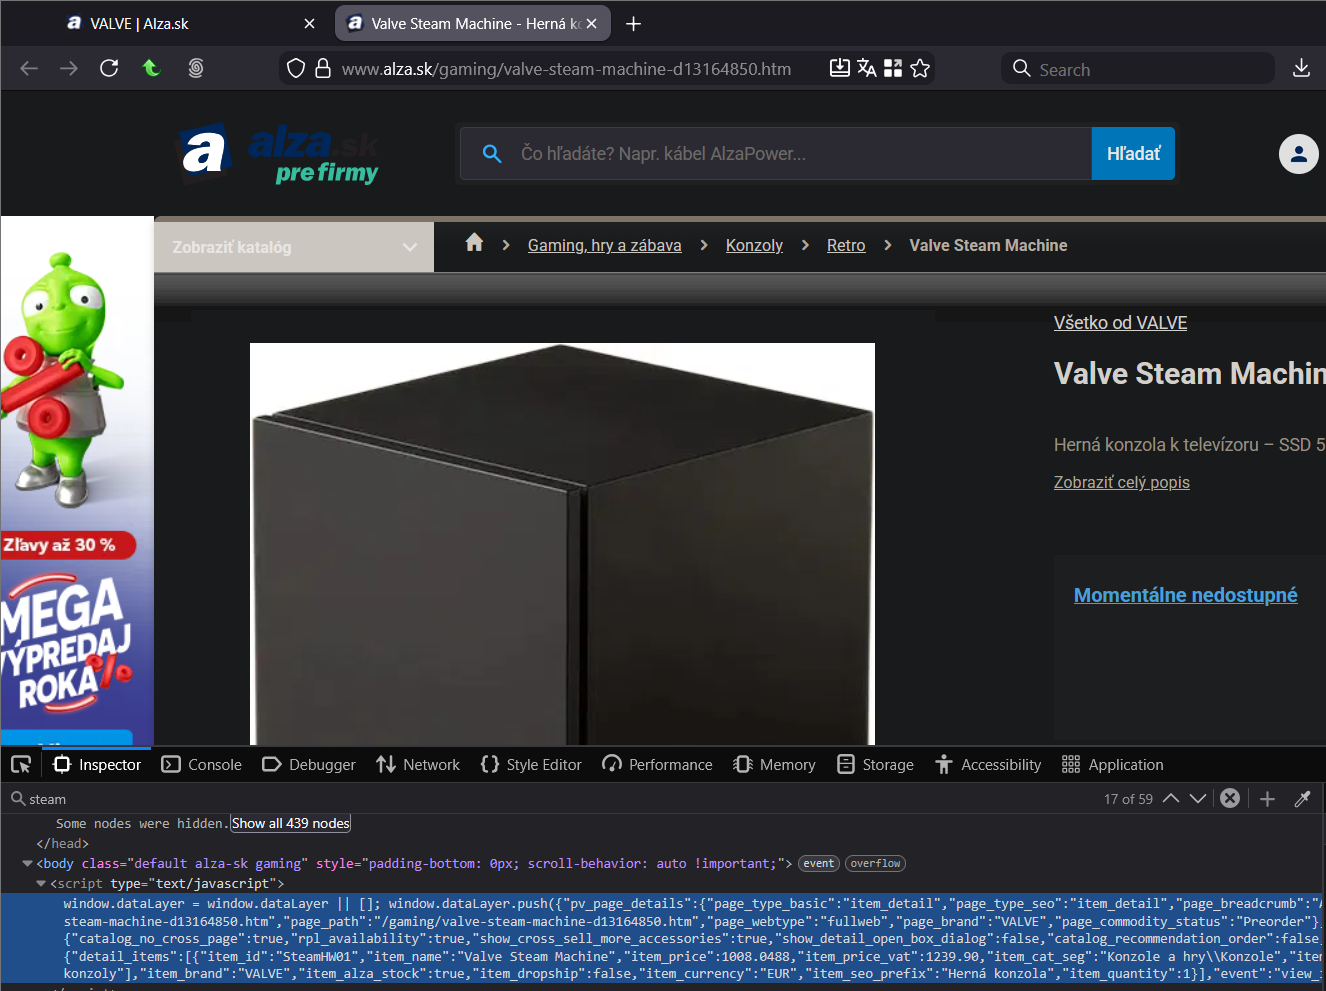Open the Network tab
The width and height of the screenshot is (1326, 991).
418,765
